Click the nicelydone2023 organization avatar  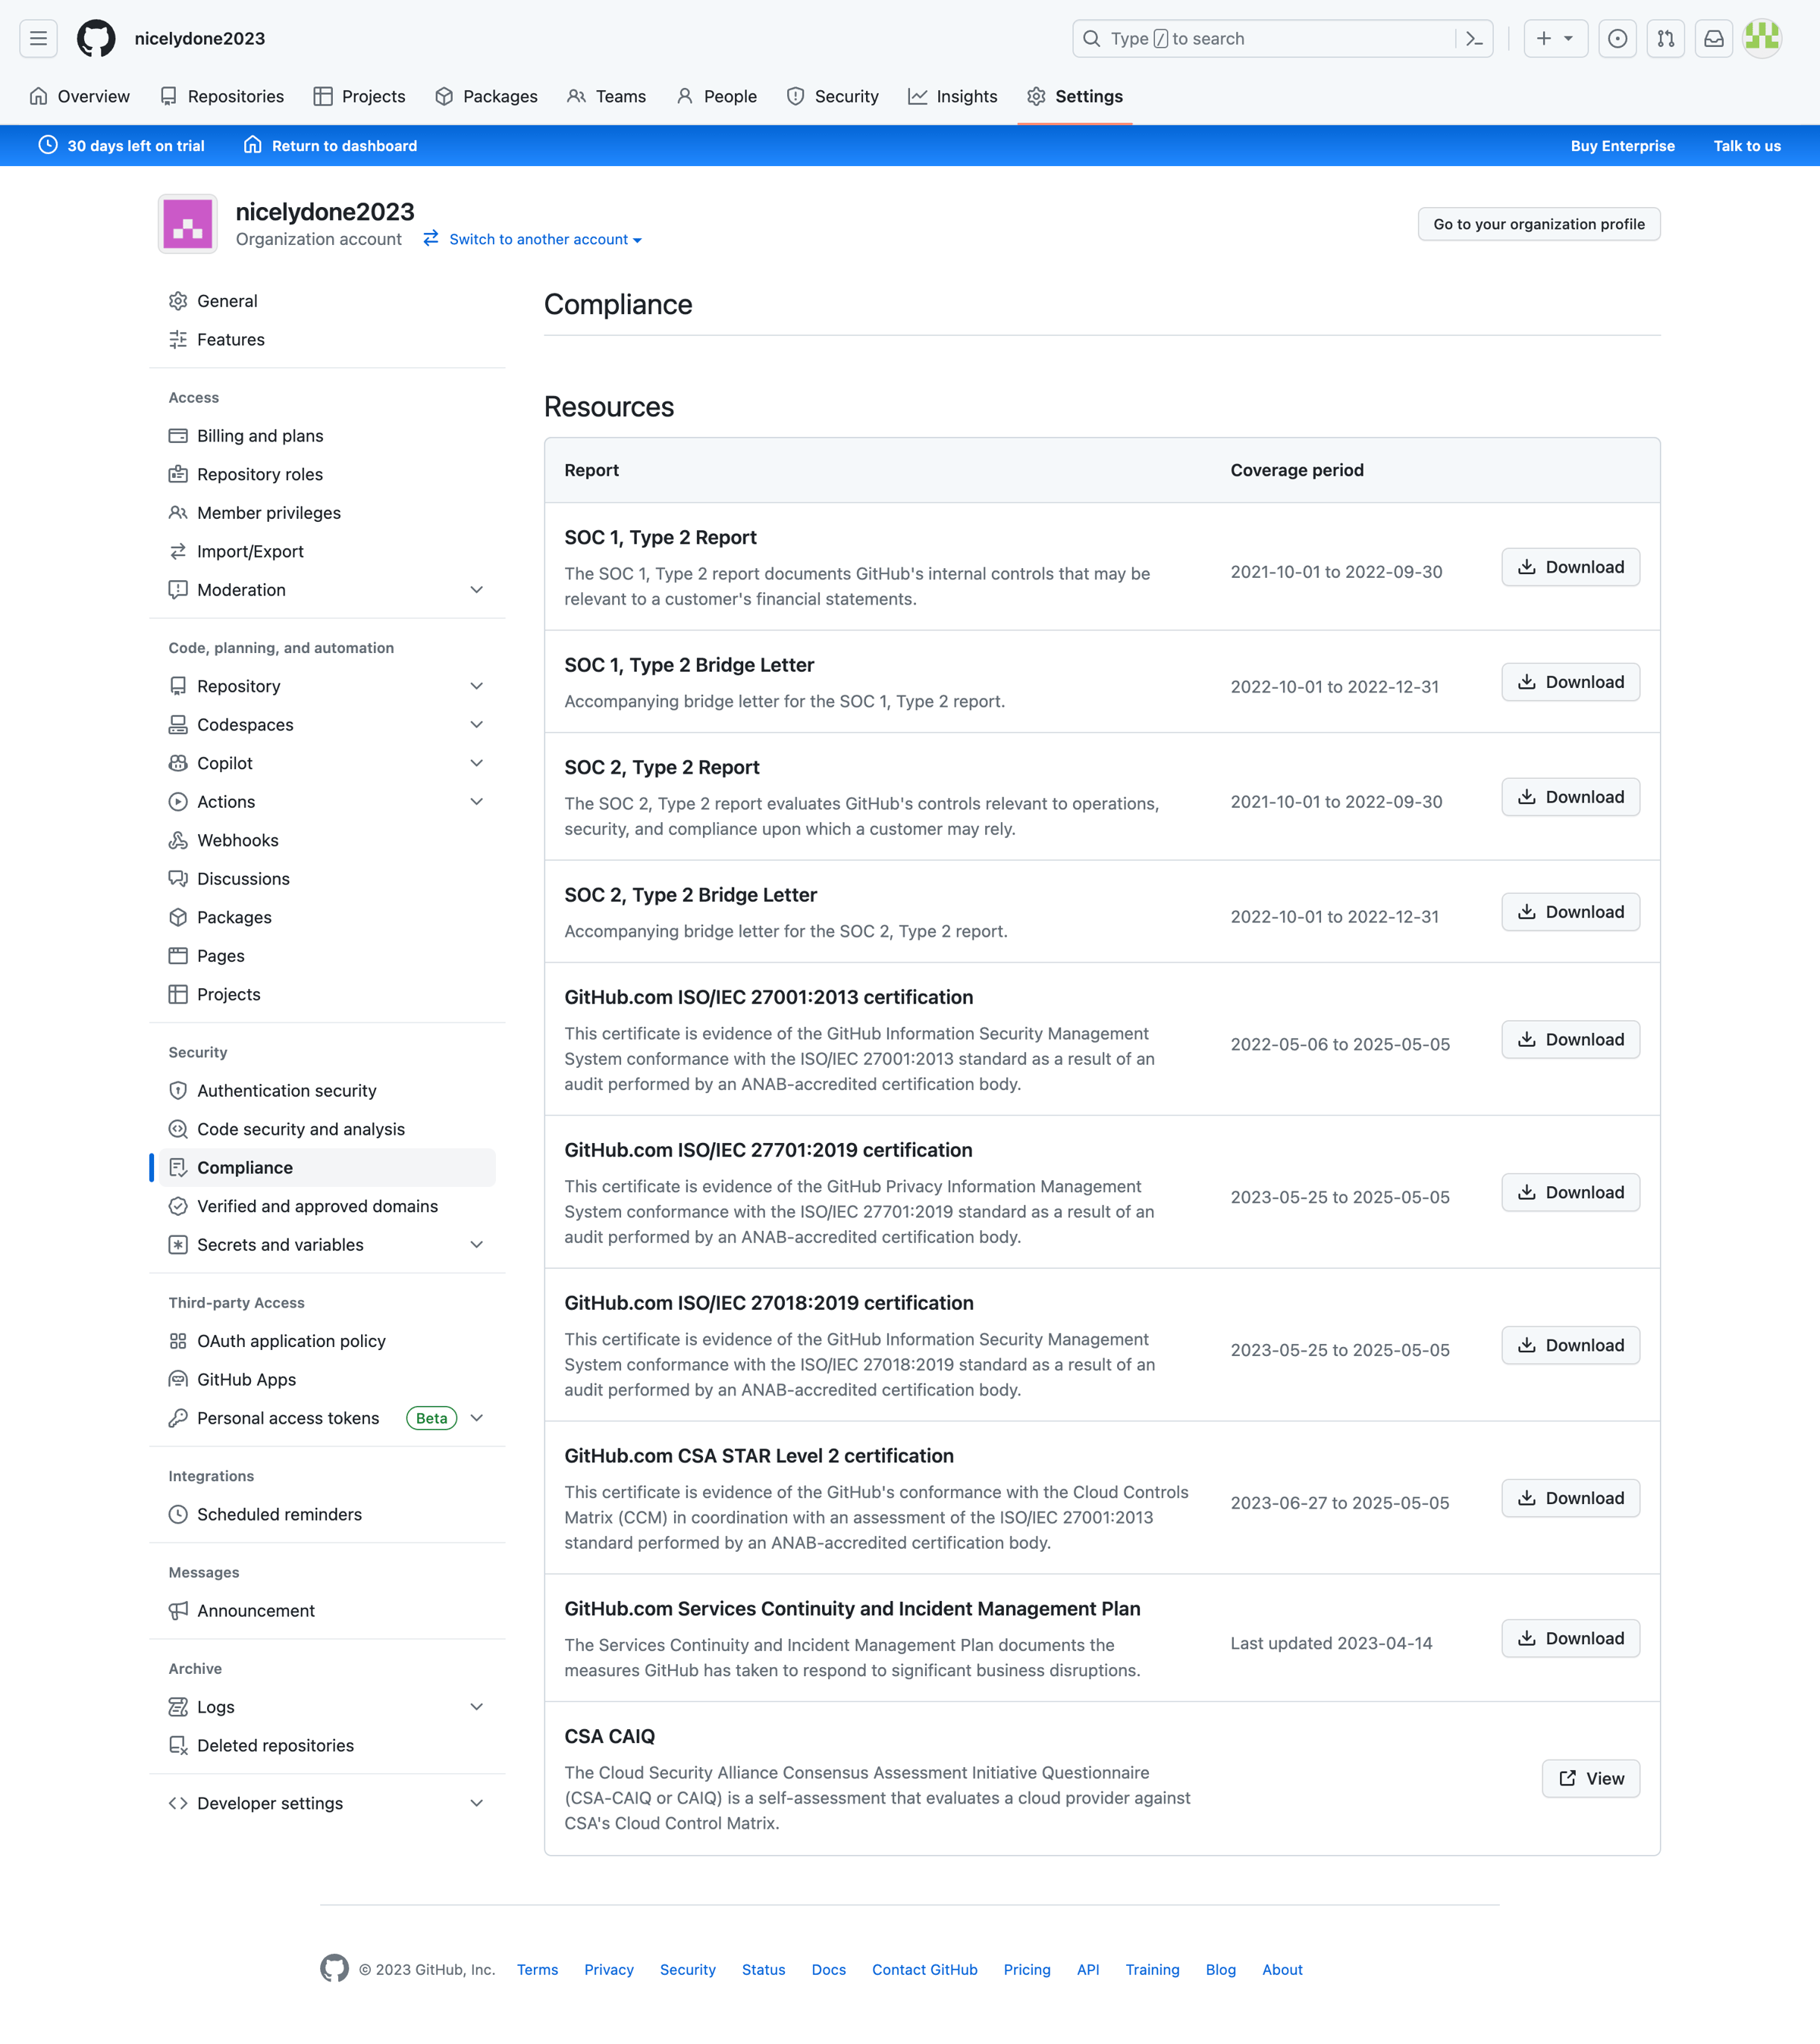coord(188,223)
